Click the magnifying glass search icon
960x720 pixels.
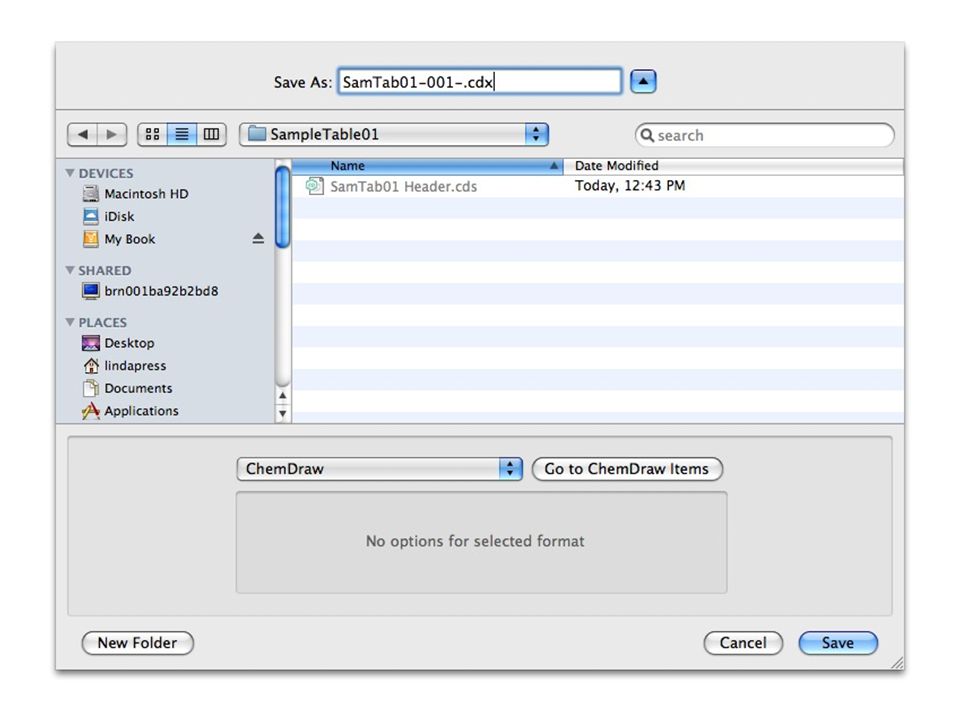(647, 135)
